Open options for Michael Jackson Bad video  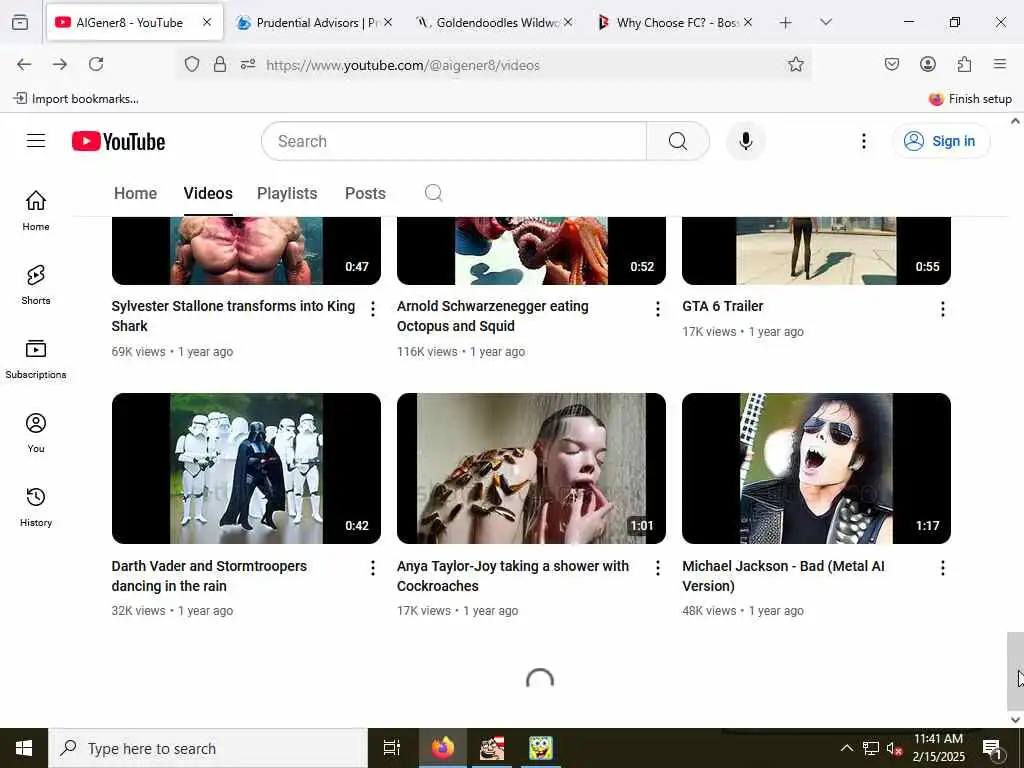(x=942, y=568)
